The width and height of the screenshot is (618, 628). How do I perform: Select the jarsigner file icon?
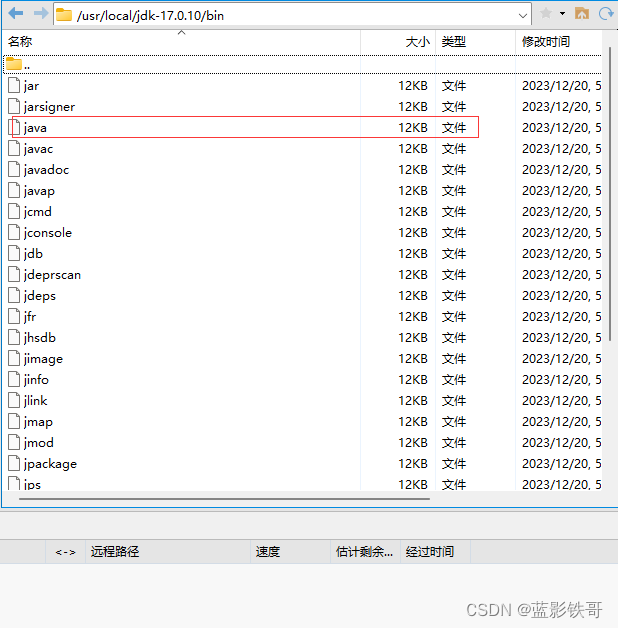pos(14,106)
